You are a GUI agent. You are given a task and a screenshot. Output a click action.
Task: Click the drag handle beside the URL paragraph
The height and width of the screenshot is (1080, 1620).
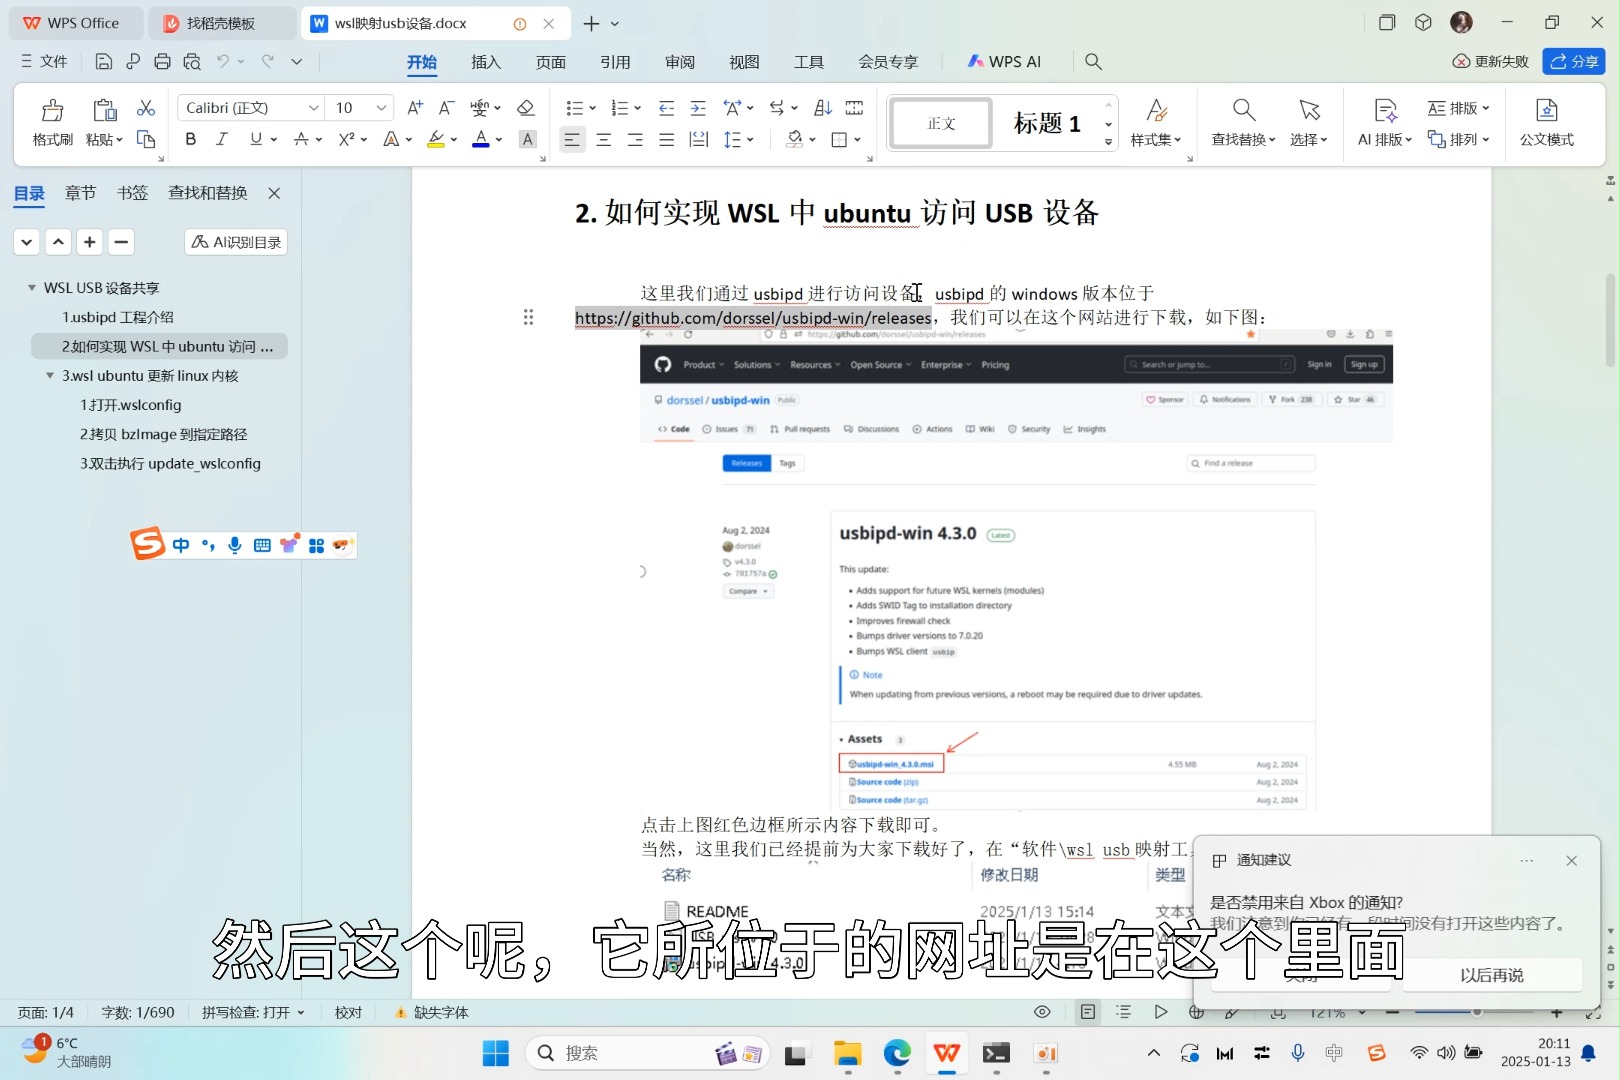pyautogui.click(x=528, y=317)
